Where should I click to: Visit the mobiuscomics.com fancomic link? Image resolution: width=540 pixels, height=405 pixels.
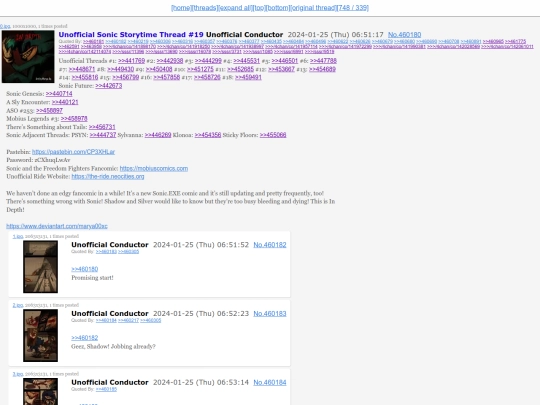point(154,168)
